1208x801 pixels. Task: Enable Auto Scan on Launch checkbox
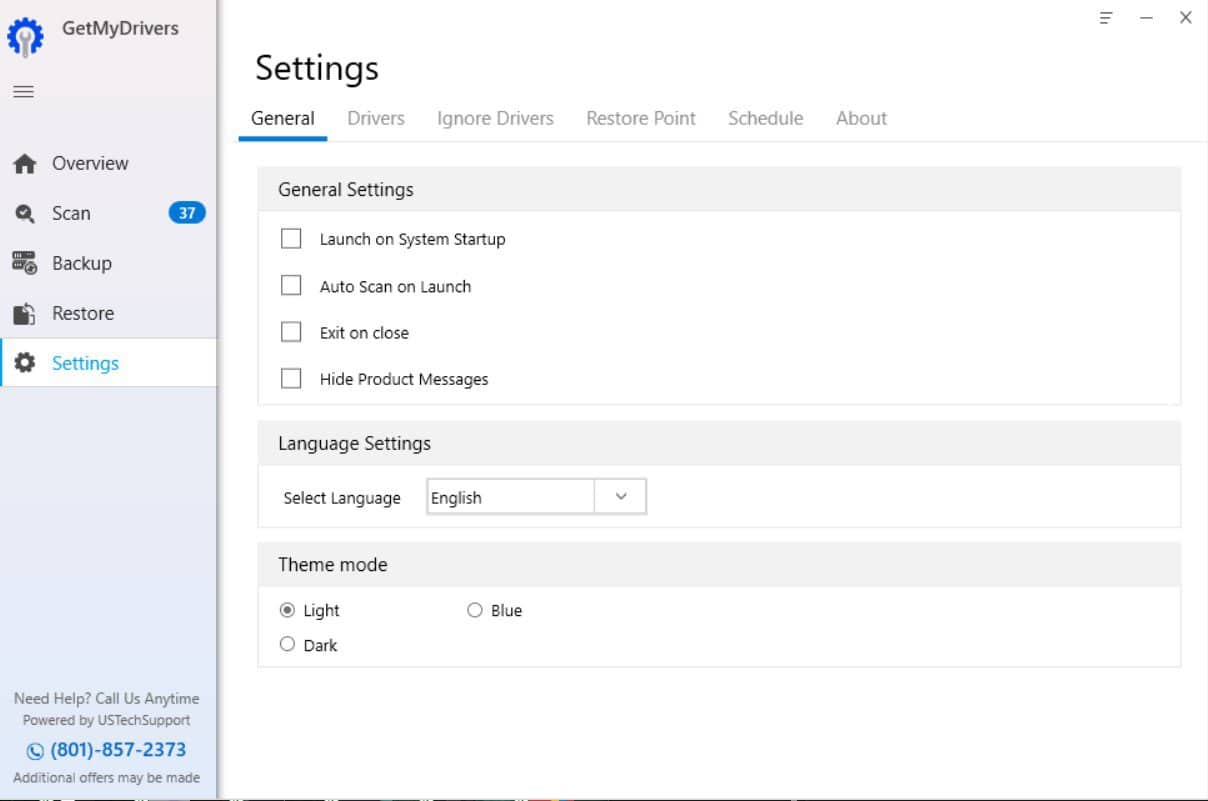click(291, 286)
